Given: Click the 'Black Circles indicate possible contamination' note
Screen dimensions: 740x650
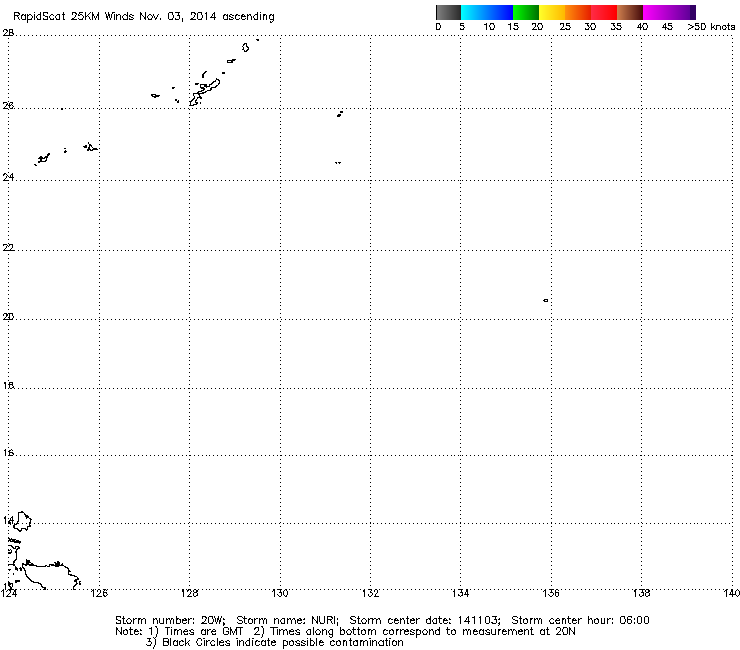Looking at the screenshot, I should pyautogui.click(x=283, y=642).
